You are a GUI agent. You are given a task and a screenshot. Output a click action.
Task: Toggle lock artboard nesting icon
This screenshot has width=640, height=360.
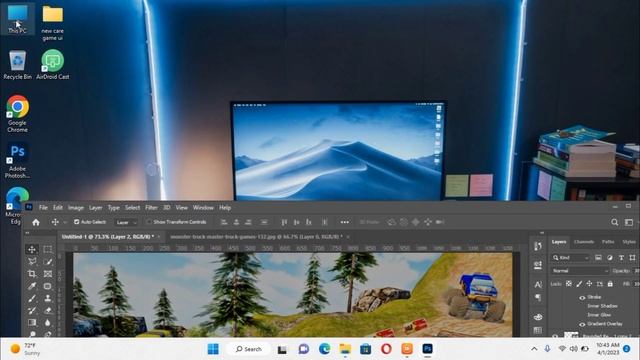600,284
